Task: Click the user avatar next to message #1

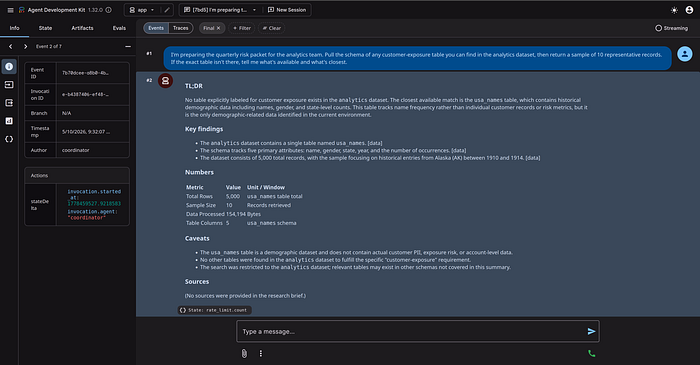Action: point(684,54)
